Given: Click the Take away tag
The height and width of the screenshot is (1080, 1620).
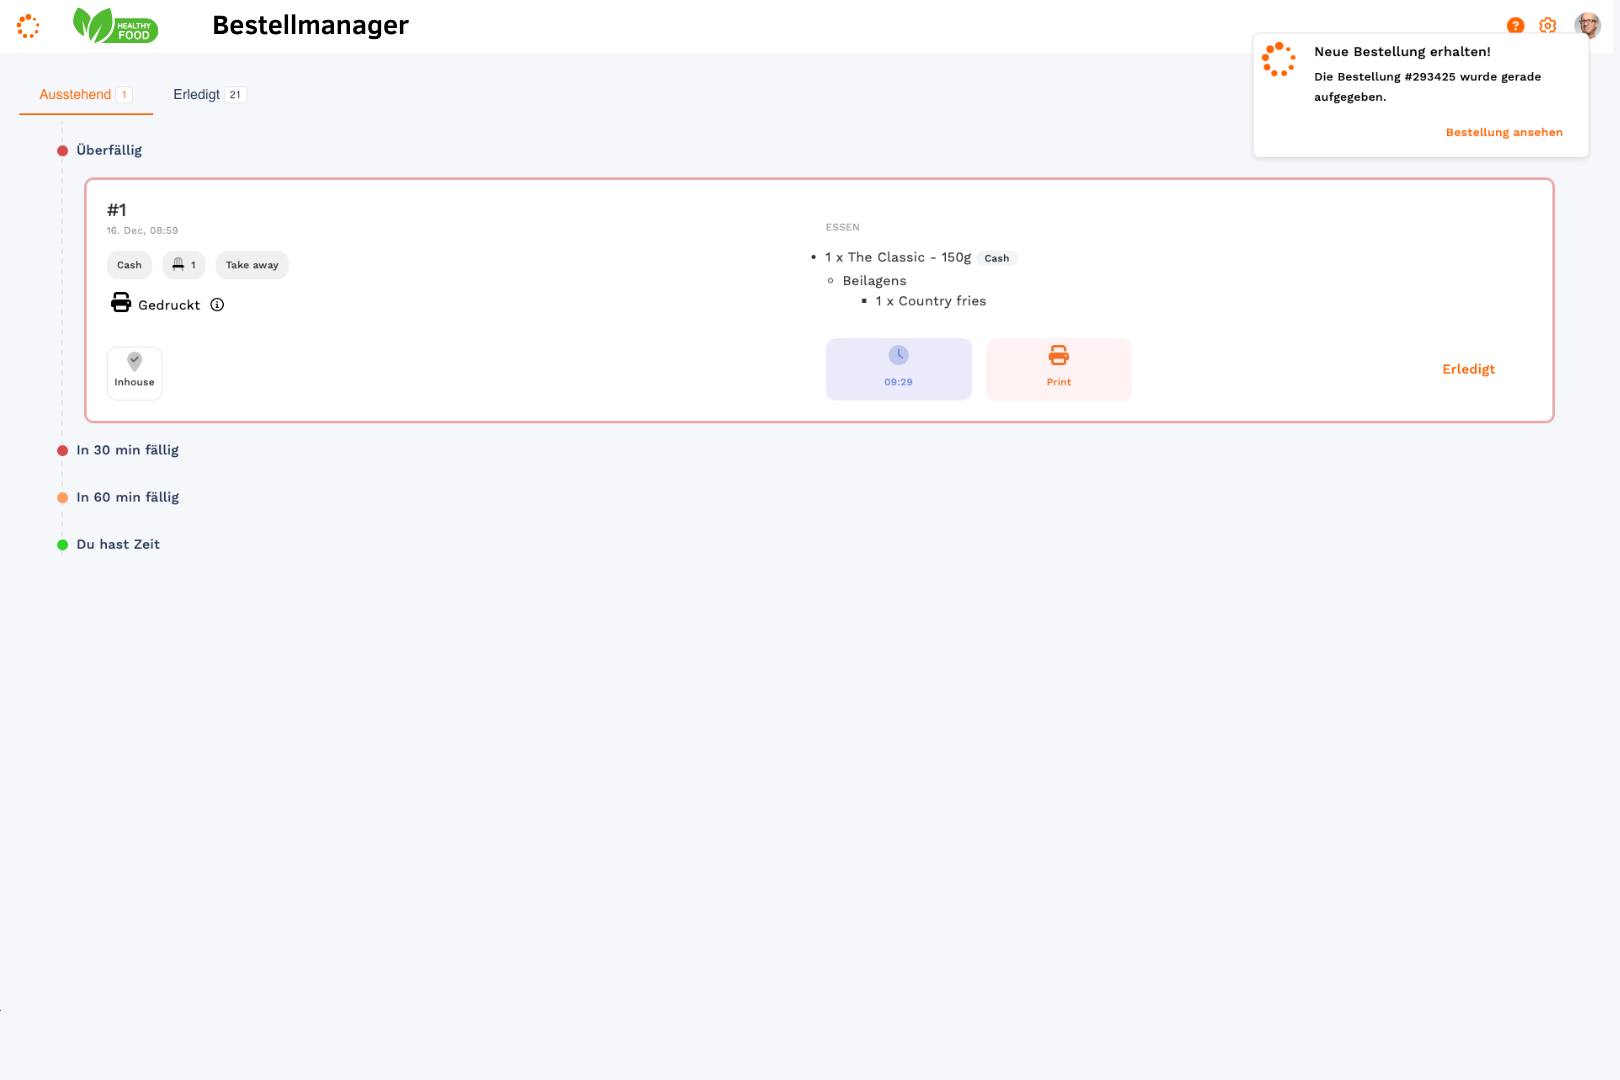Looking at the screenshot, I should point(252,265).
